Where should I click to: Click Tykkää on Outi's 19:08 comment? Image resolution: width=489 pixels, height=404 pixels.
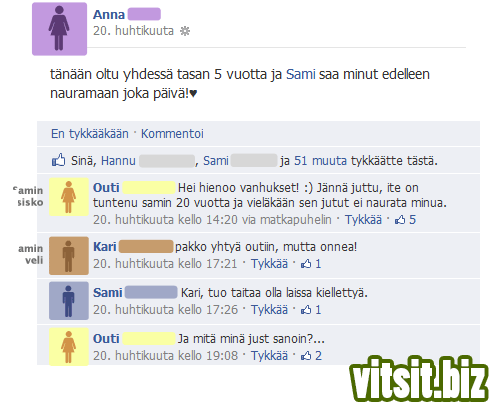269,356
